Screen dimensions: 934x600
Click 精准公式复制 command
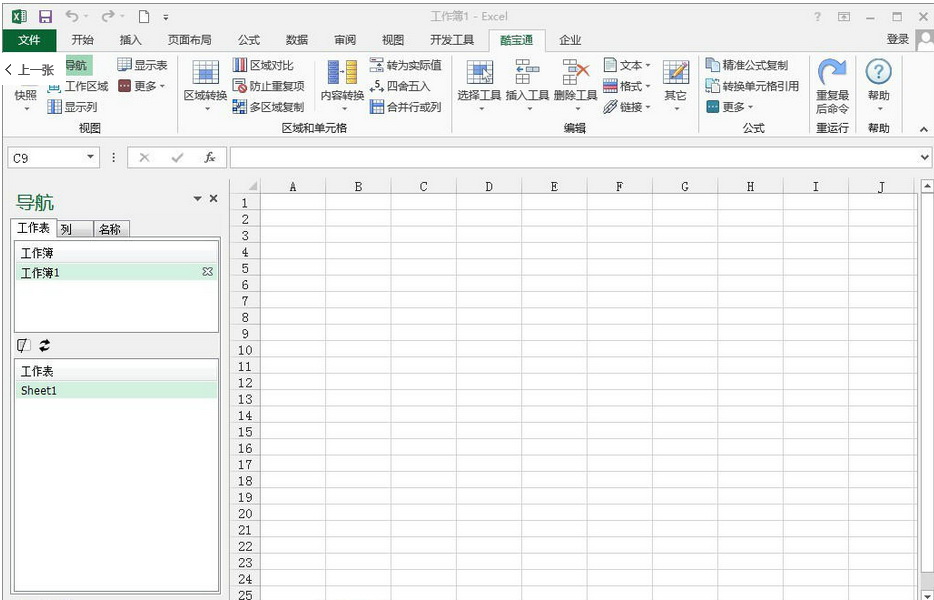[x=747, y=65]
